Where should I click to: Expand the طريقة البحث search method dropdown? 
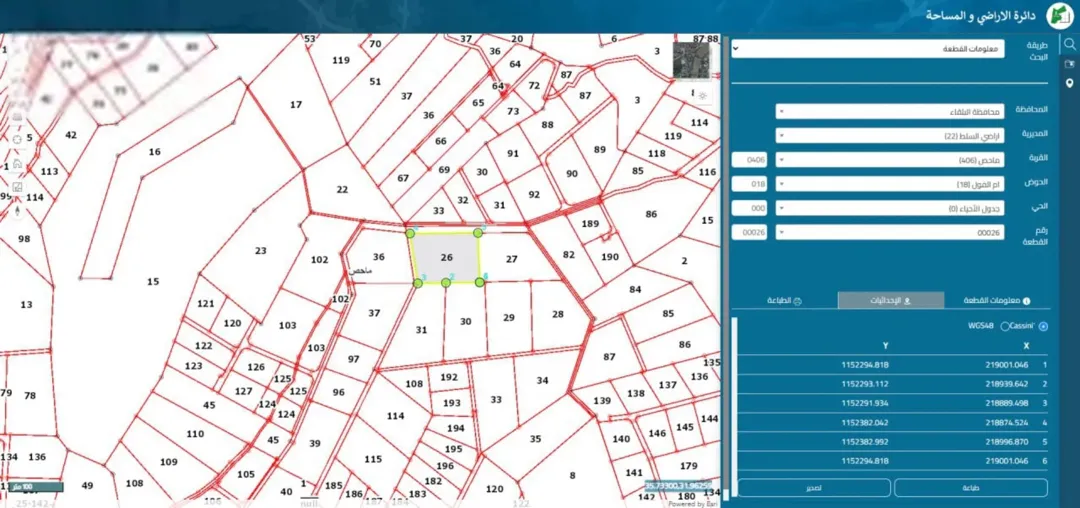[x=869, y=49]
